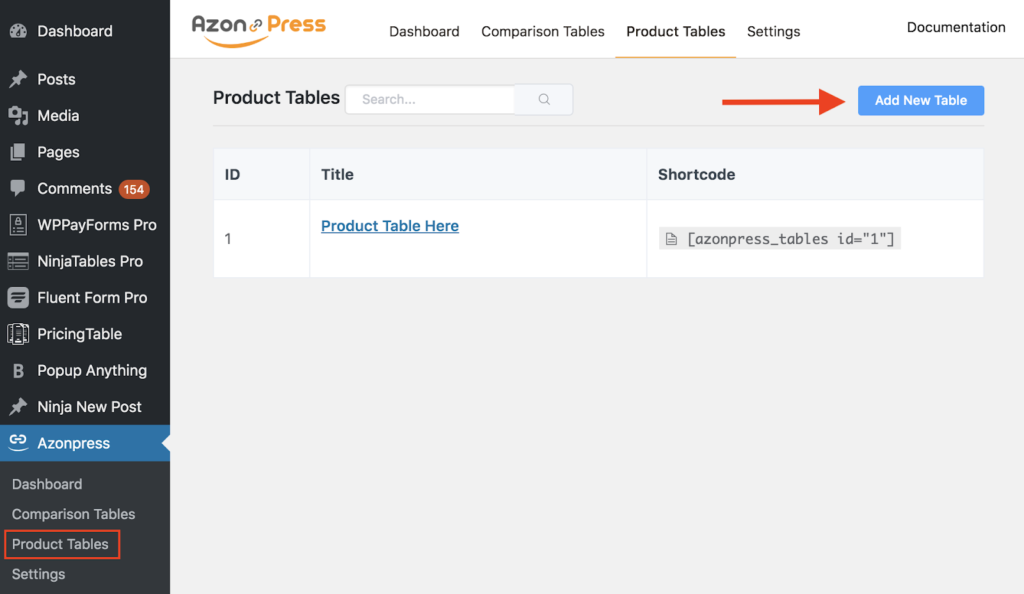Click the Posts pin icon in sidebar
The width and height of the screenshot is (1024, 594).
point(18,80)
